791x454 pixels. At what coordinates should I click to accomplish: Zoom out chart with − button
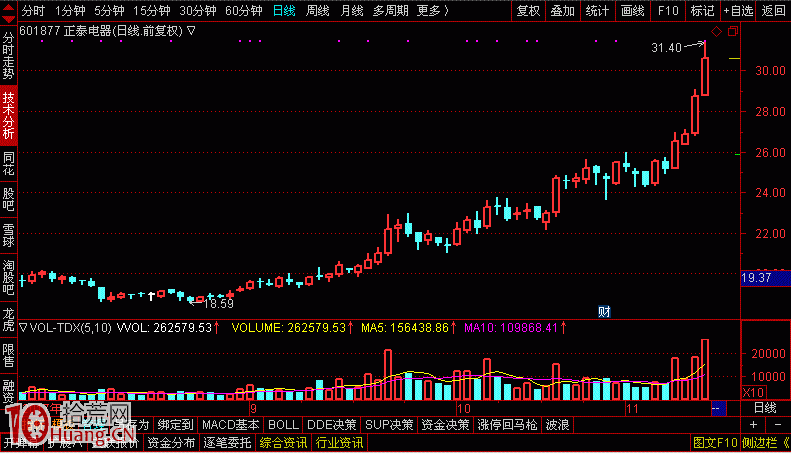tap(778, 425)
